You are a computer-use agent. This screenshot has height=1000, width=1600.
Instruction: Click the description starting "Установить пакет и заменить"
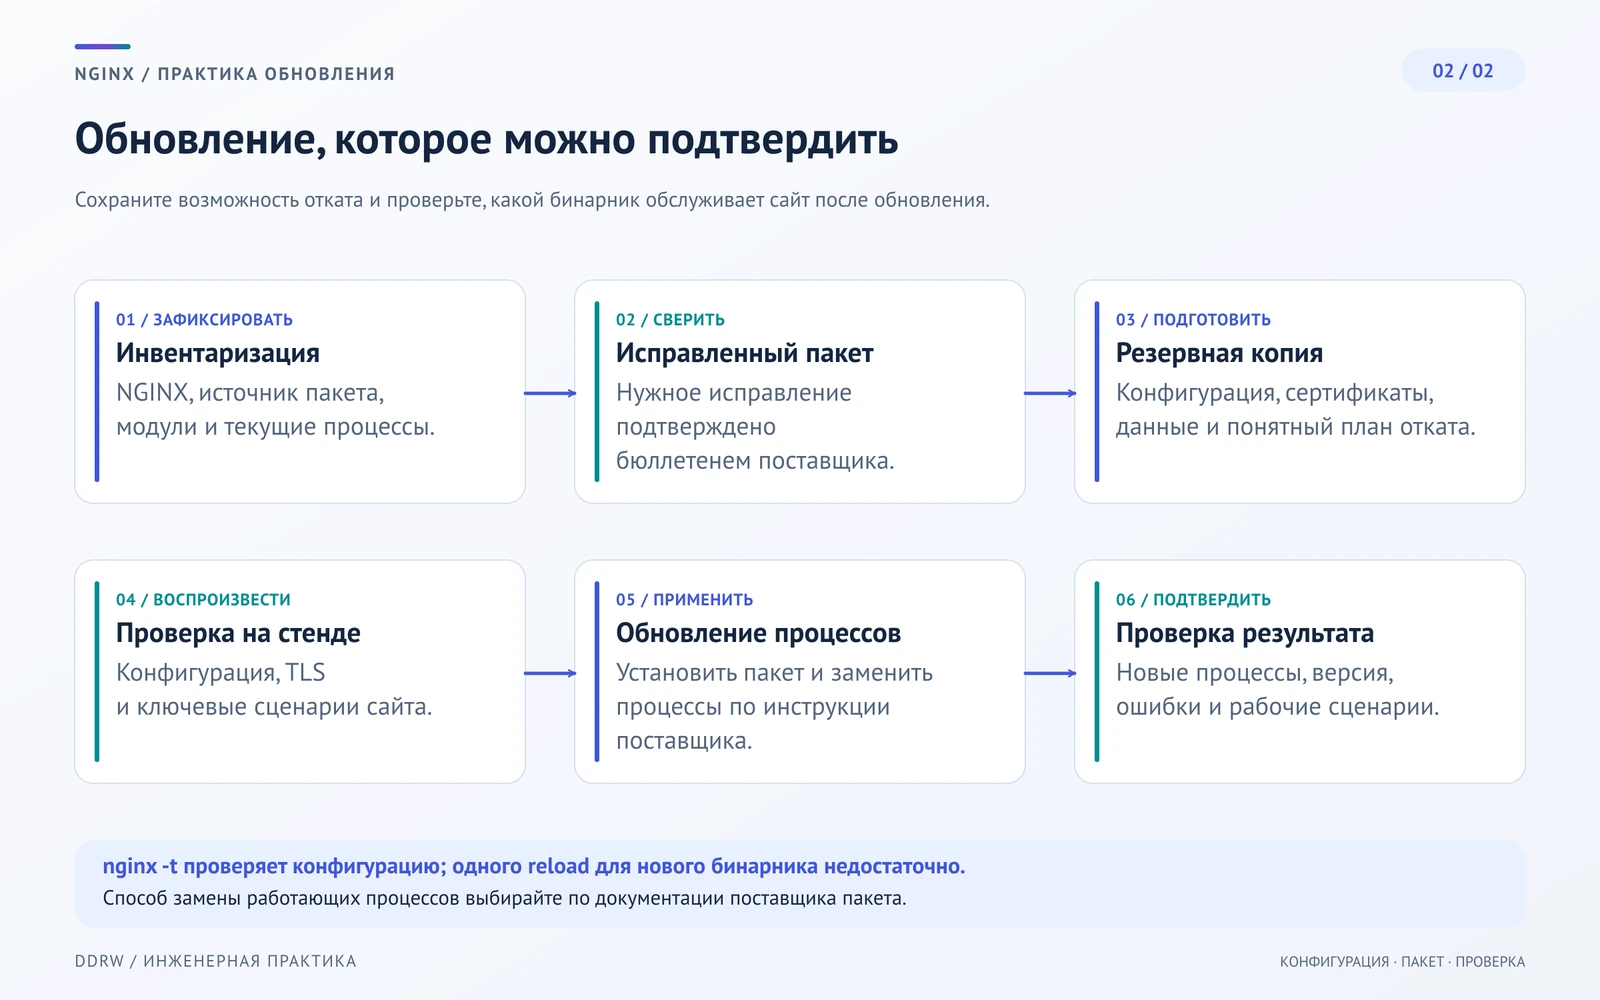click(x=774, y=707)
